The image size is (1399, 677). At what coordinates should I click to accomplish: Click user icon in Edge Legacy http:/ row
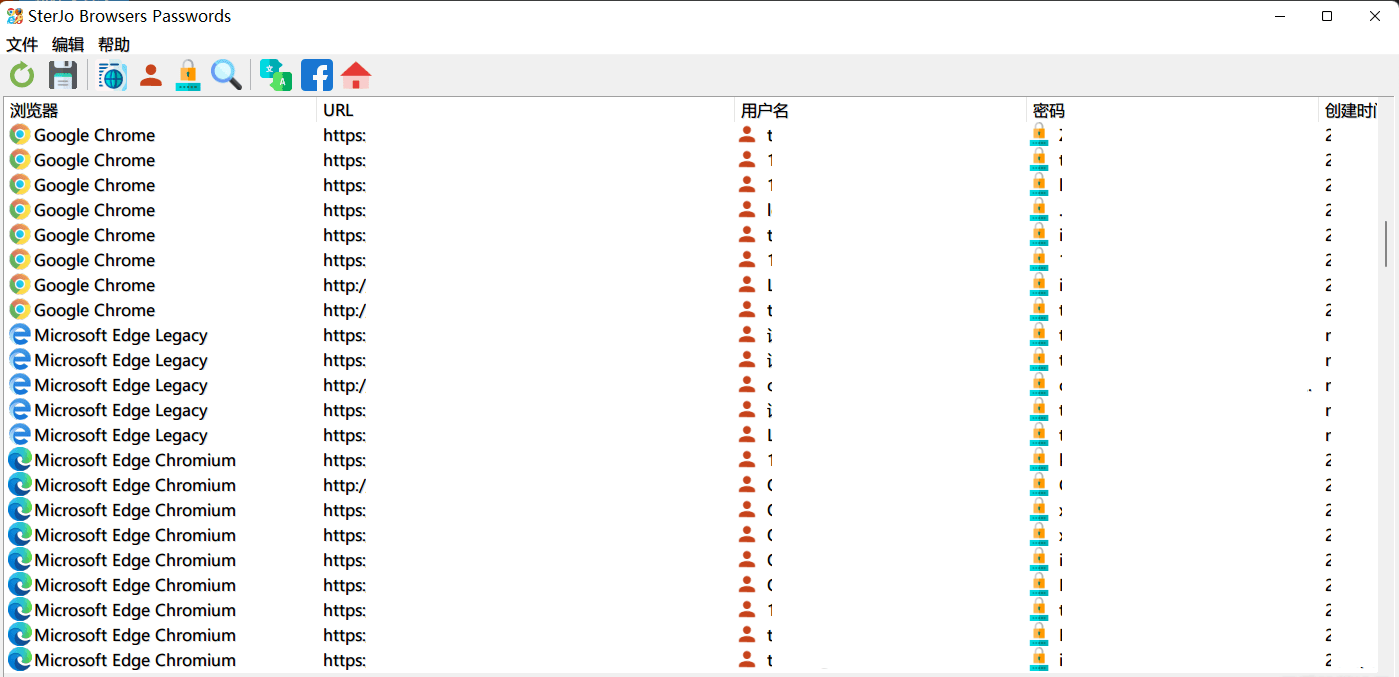coord(747,385)
